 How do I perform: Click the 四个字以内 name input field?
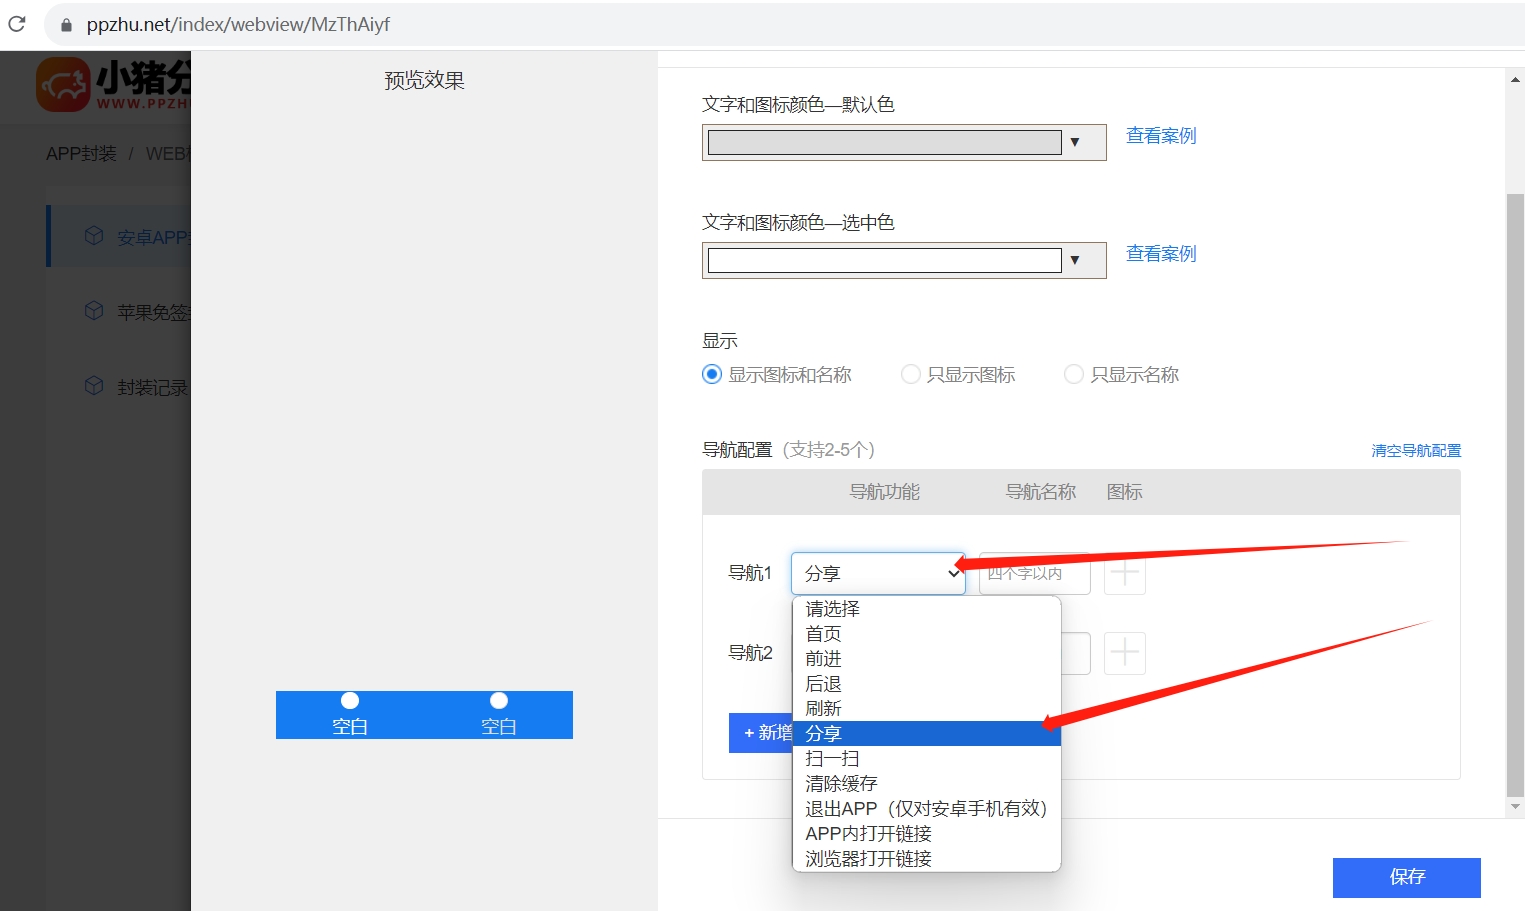coord(1033,573)
